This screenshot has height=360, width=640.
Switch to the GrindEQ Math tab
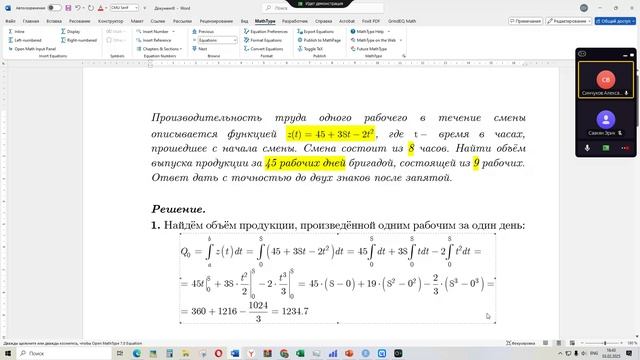402,21
